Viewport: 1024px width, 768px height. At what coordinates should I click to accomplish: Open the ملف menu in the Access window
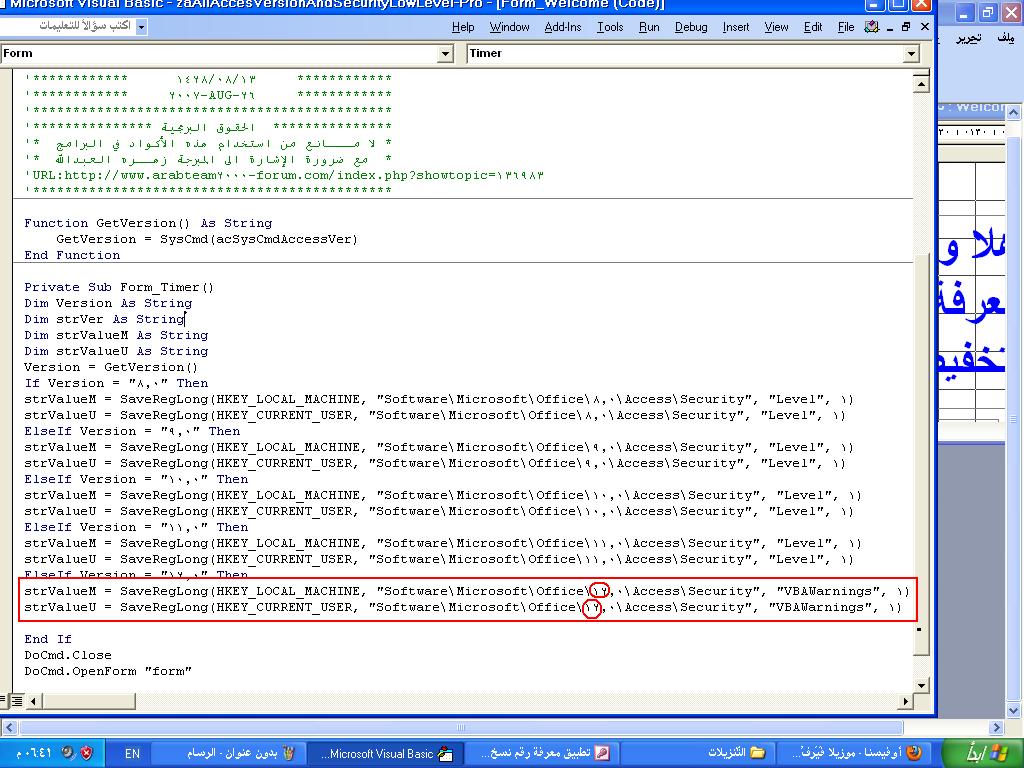pos(1006,39)
